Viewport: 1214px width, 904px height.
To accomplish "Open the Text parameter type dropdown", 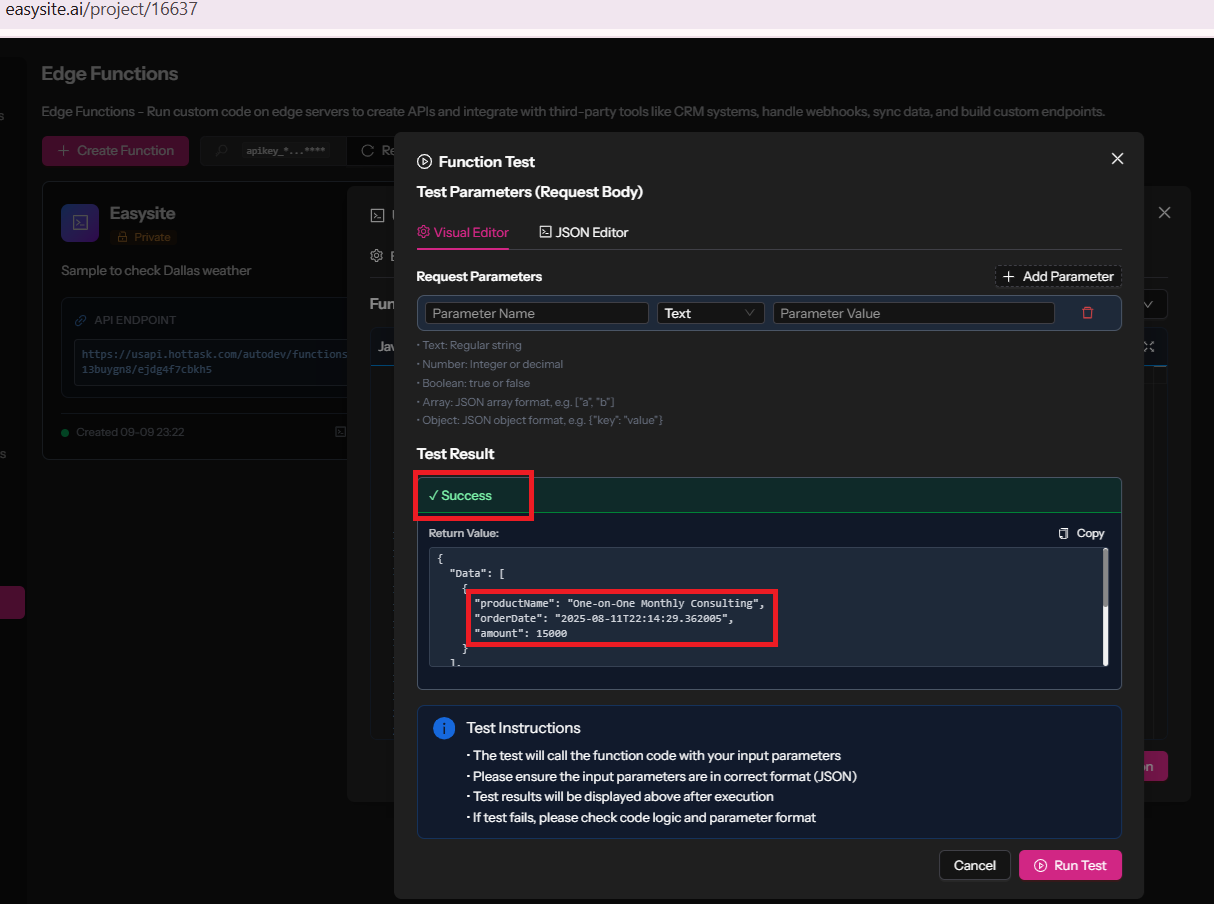I will (x=710, y=313).
